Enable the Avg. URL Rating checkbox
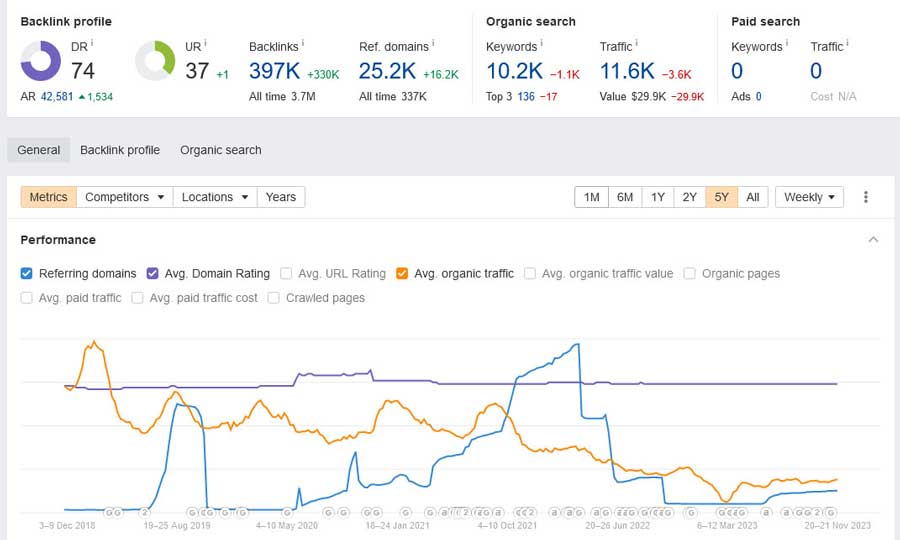The width and height of the screenshot is (900, 540). [287, 273]
